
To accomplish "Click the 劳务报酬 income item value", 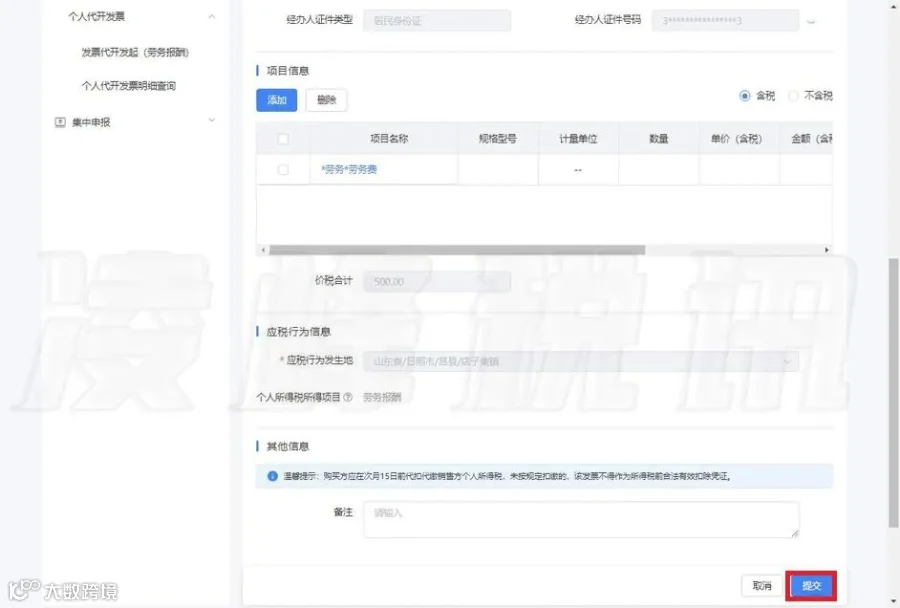I will [382, 397].
